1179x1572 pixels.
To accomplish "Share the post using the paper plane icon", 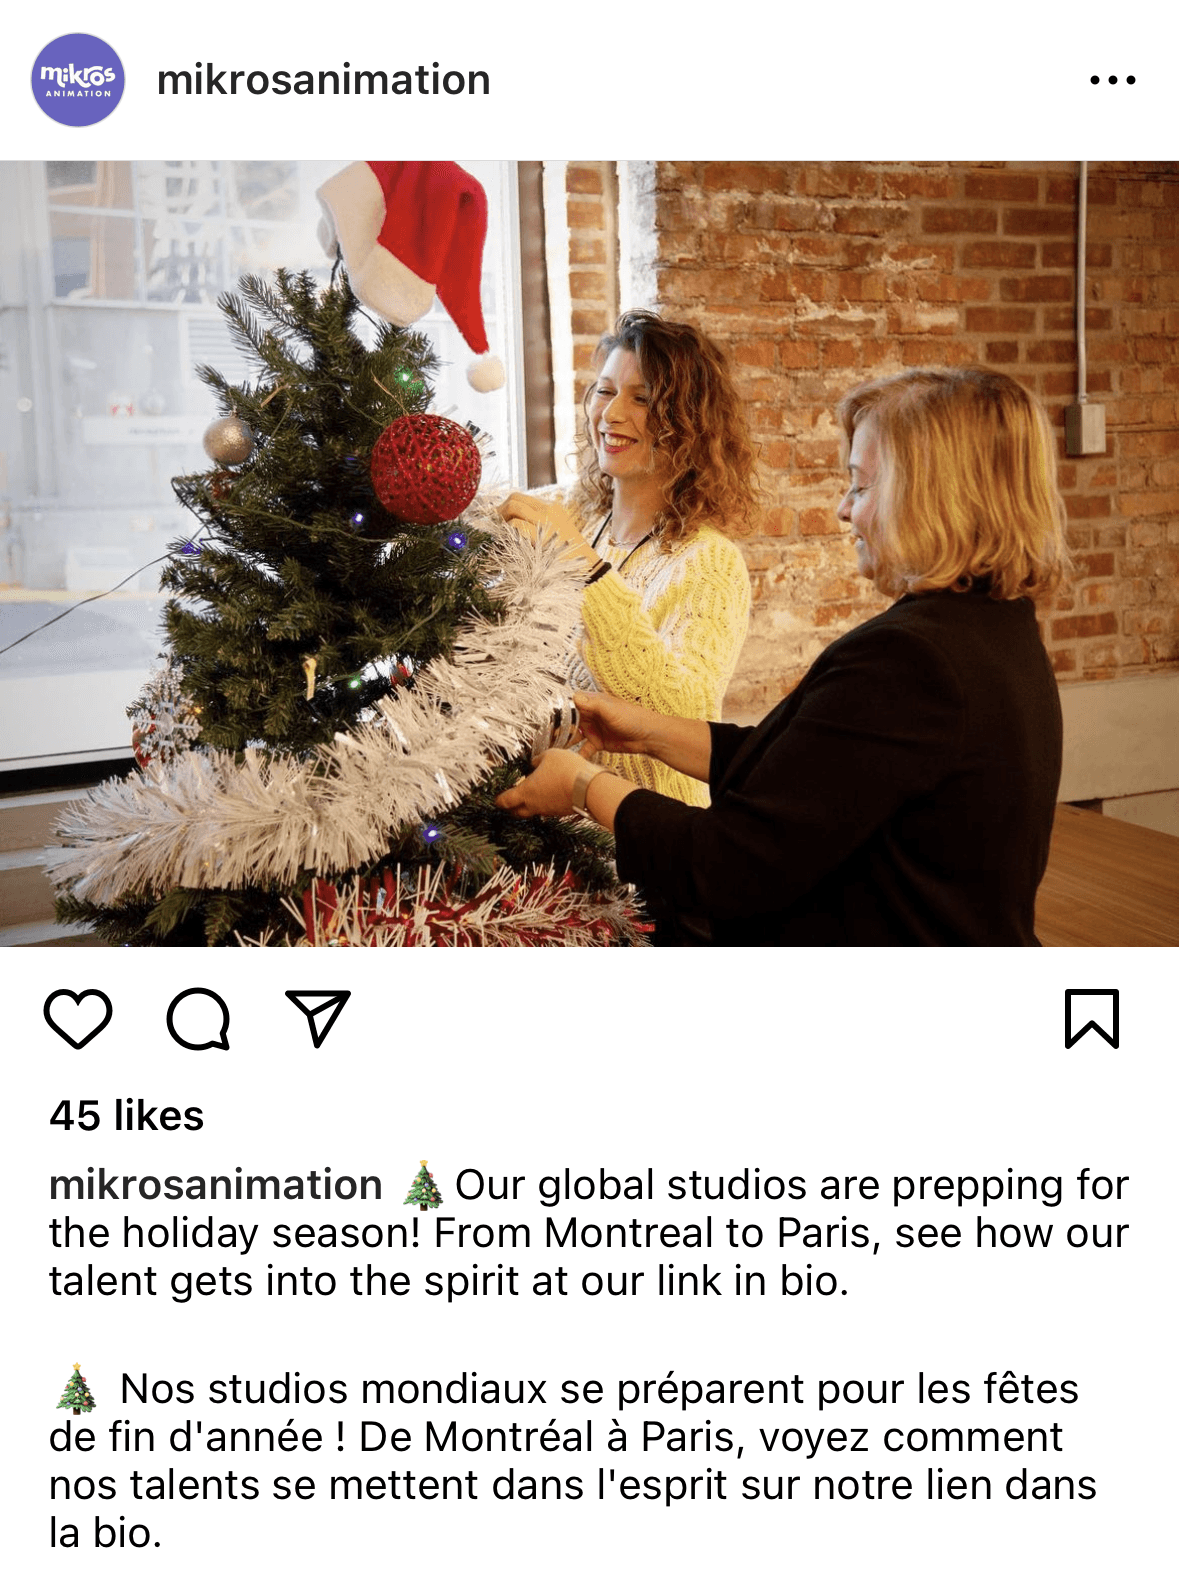I will pyautogui.click(x=318, y=1018).
